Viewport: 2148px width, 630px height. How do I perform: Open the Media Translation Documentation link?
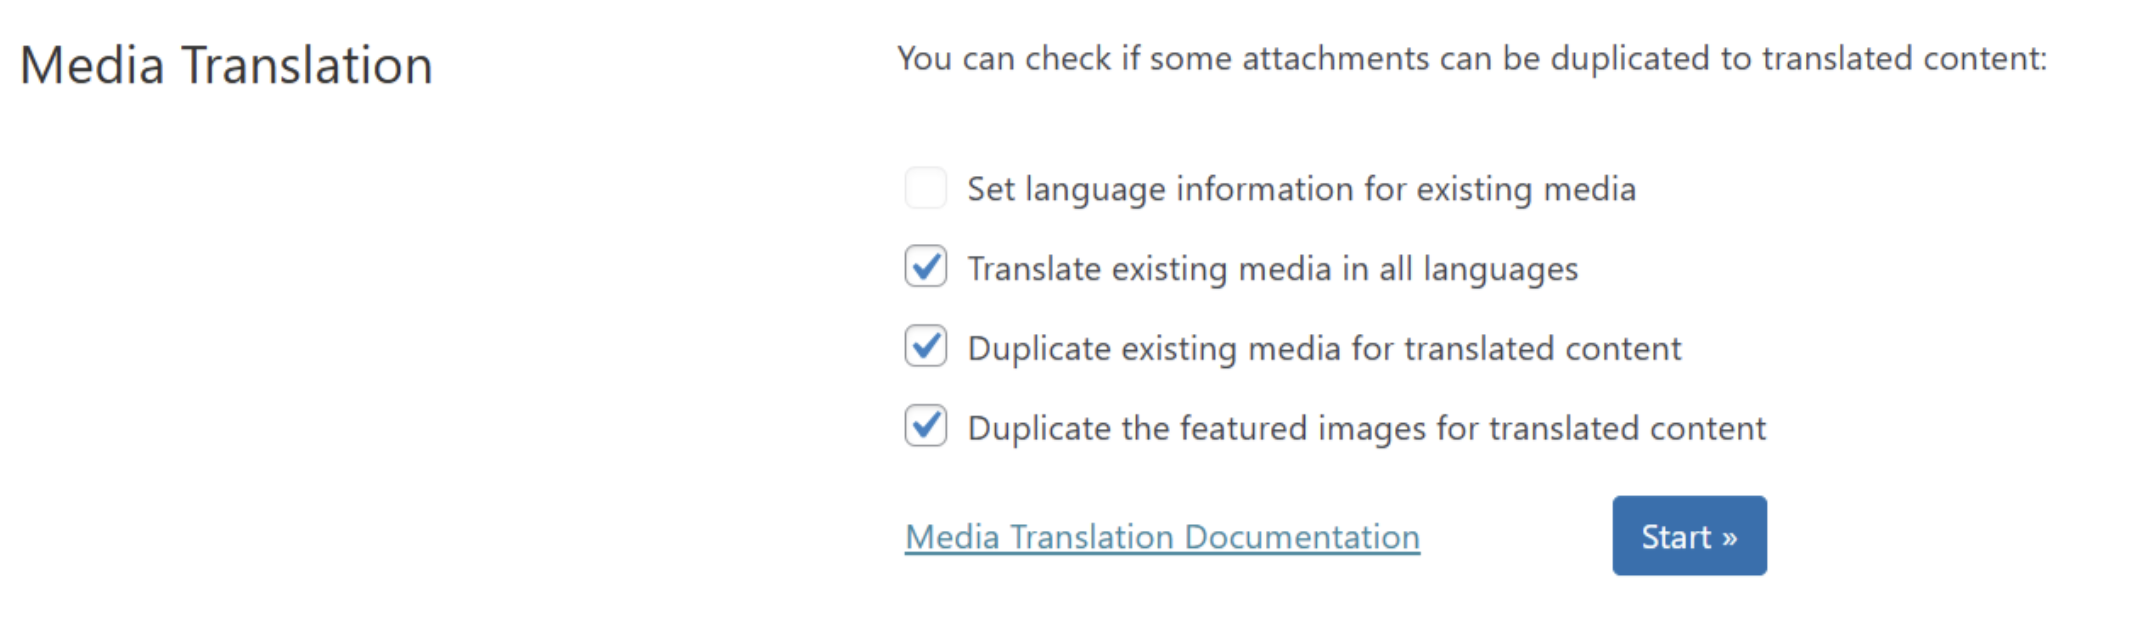(1162, 538)
